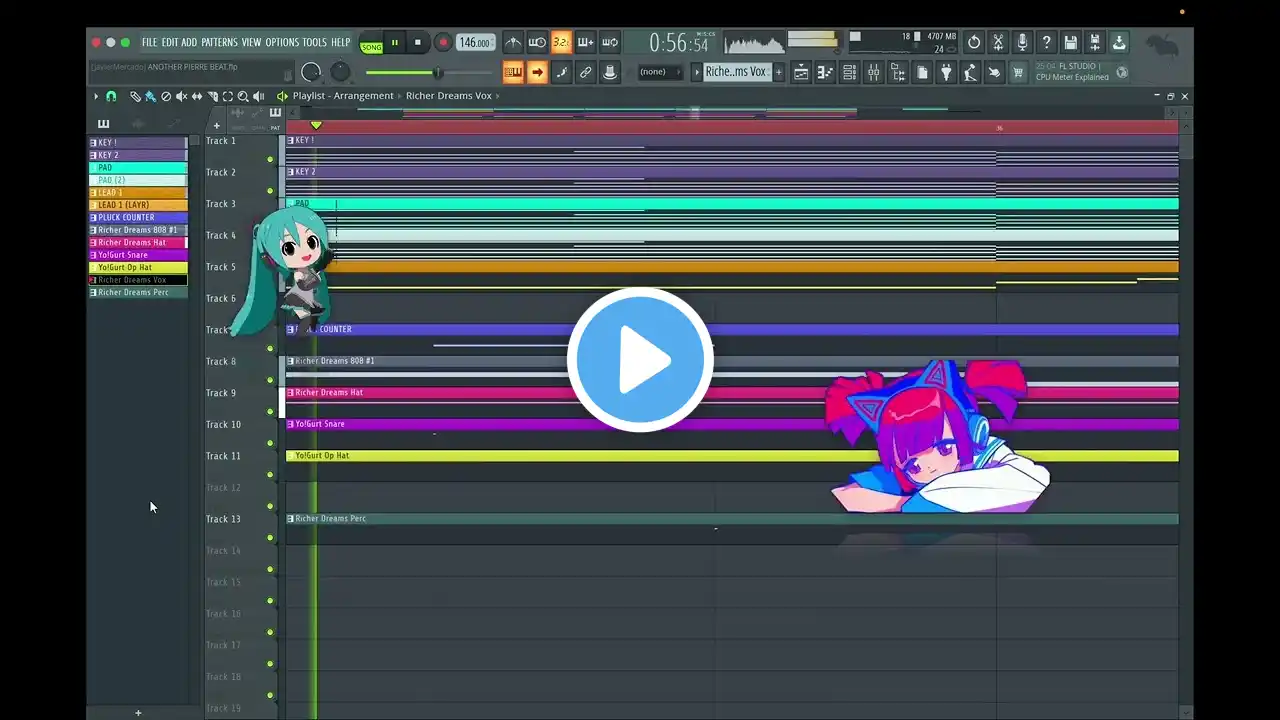The width and height of the screenshot is (1280, 720).
Task: Open the FILE menu
Action: click(x=149, y=42)
